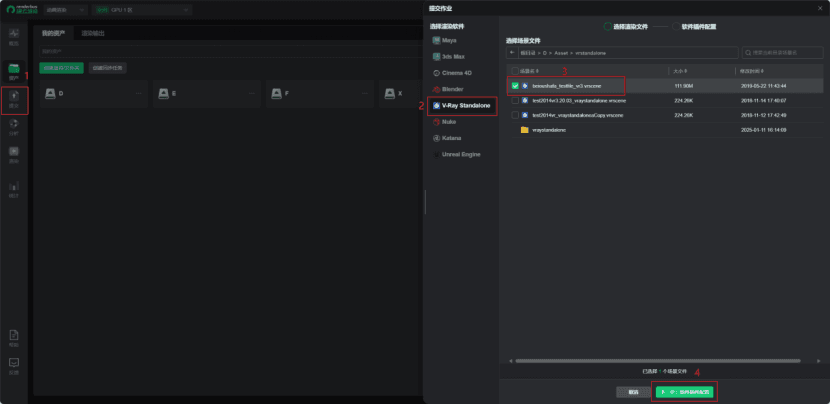830x404 pixels.
Task: Click file icon of test2014vr3.20.03_vraystandalone.vrscene
Action: (x=525, y=100)
